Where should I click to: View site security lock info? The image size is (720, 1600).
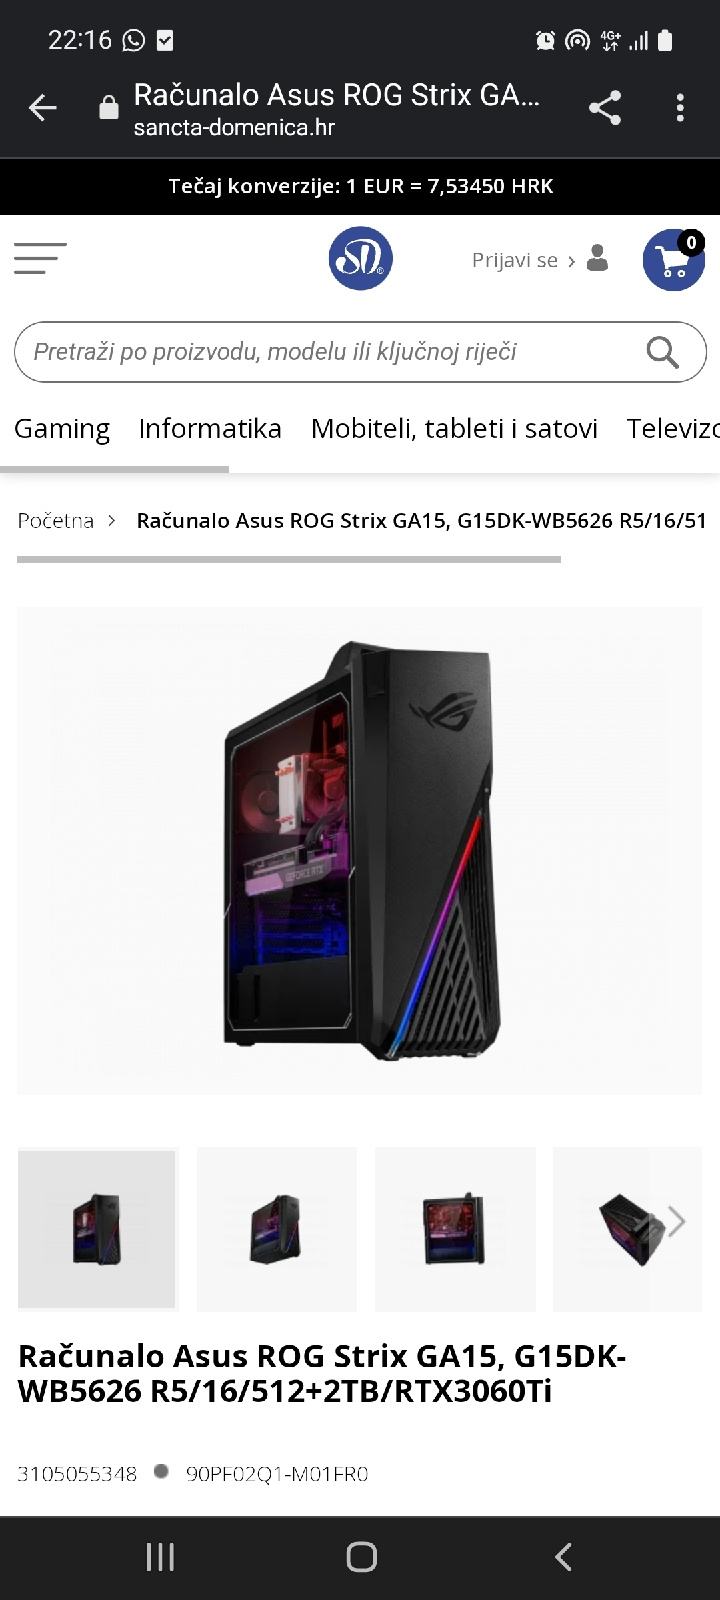109,108
